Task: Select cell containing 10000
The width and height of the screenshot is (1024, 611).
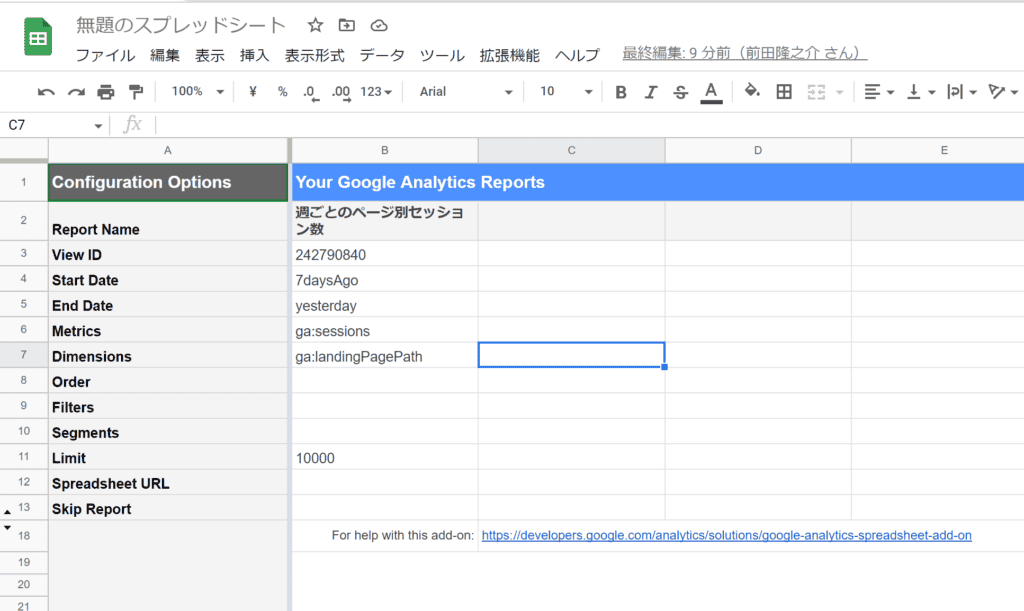Action: 385,458
